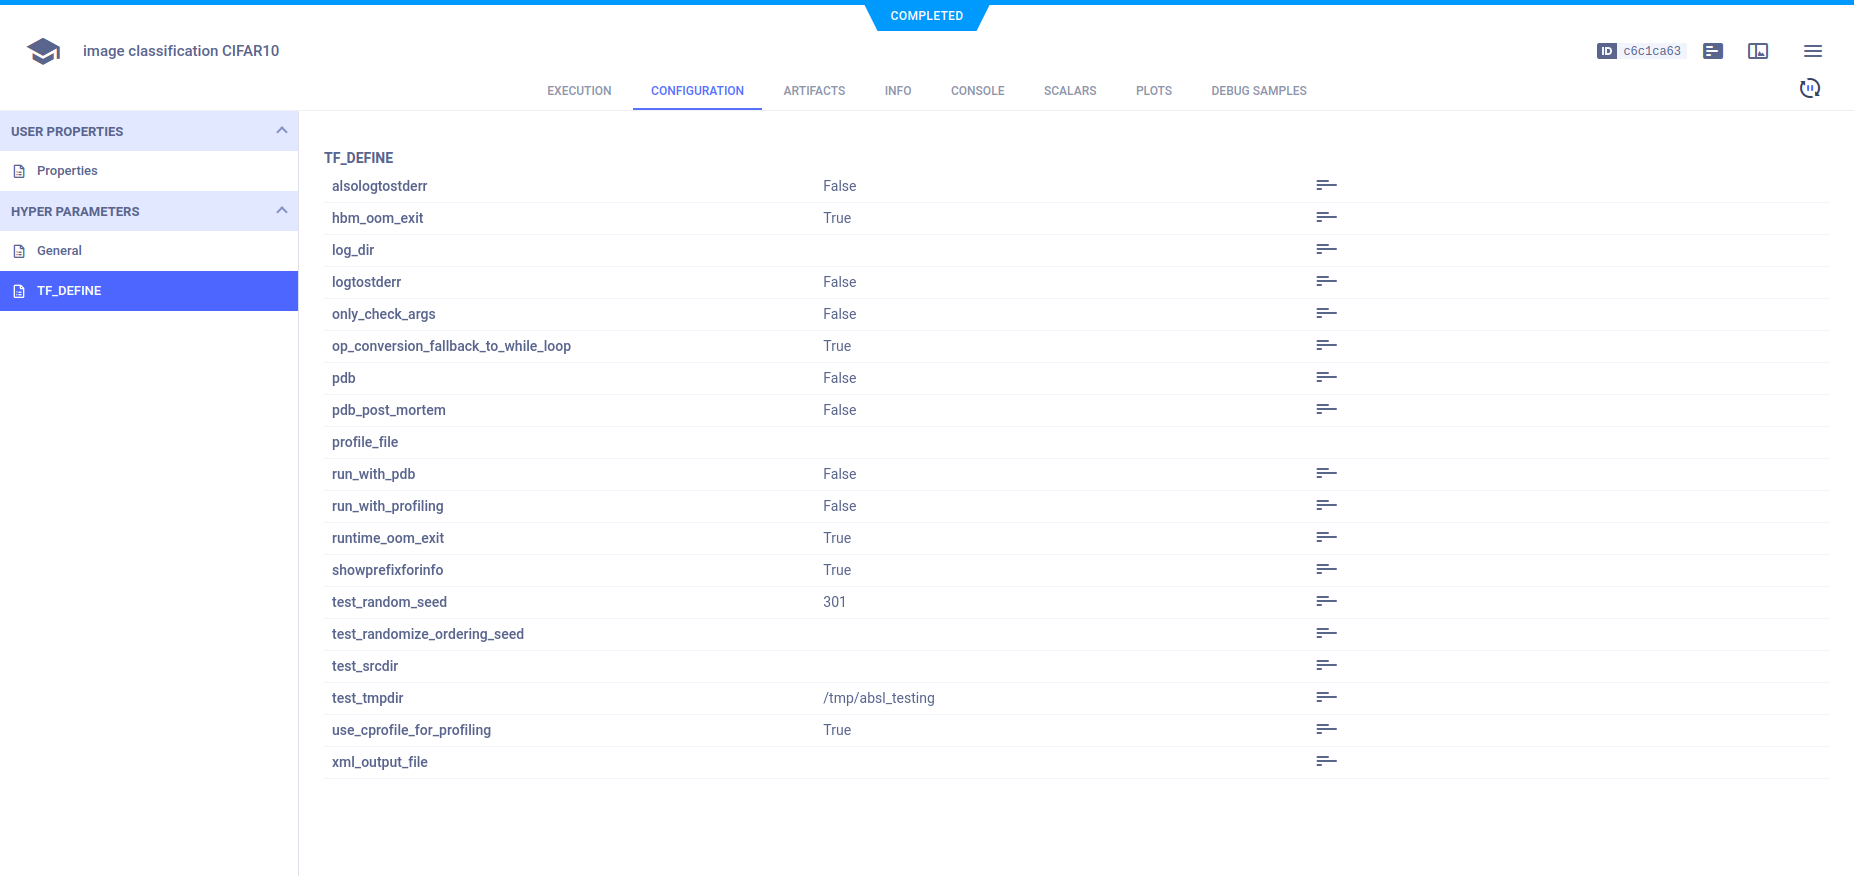Screen dimensions: 1854x876
Task: Click the auto-refresh pause icon
Action: 1809,88
